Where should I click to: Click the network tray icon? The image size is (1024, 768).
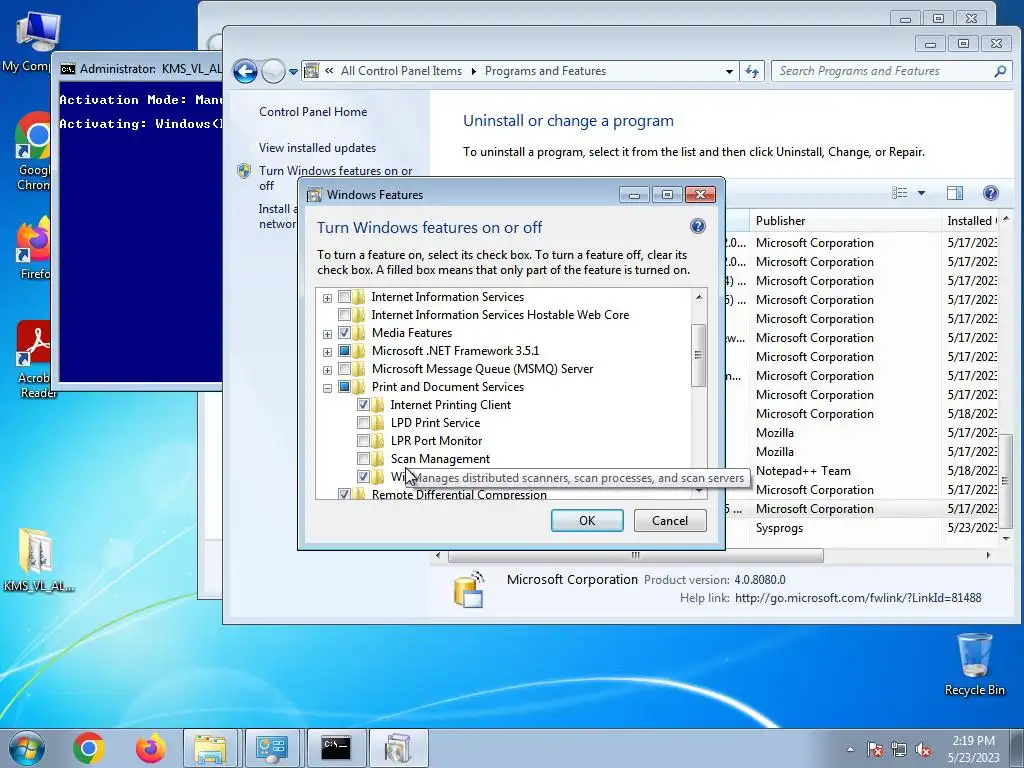(x=899, y=750)
